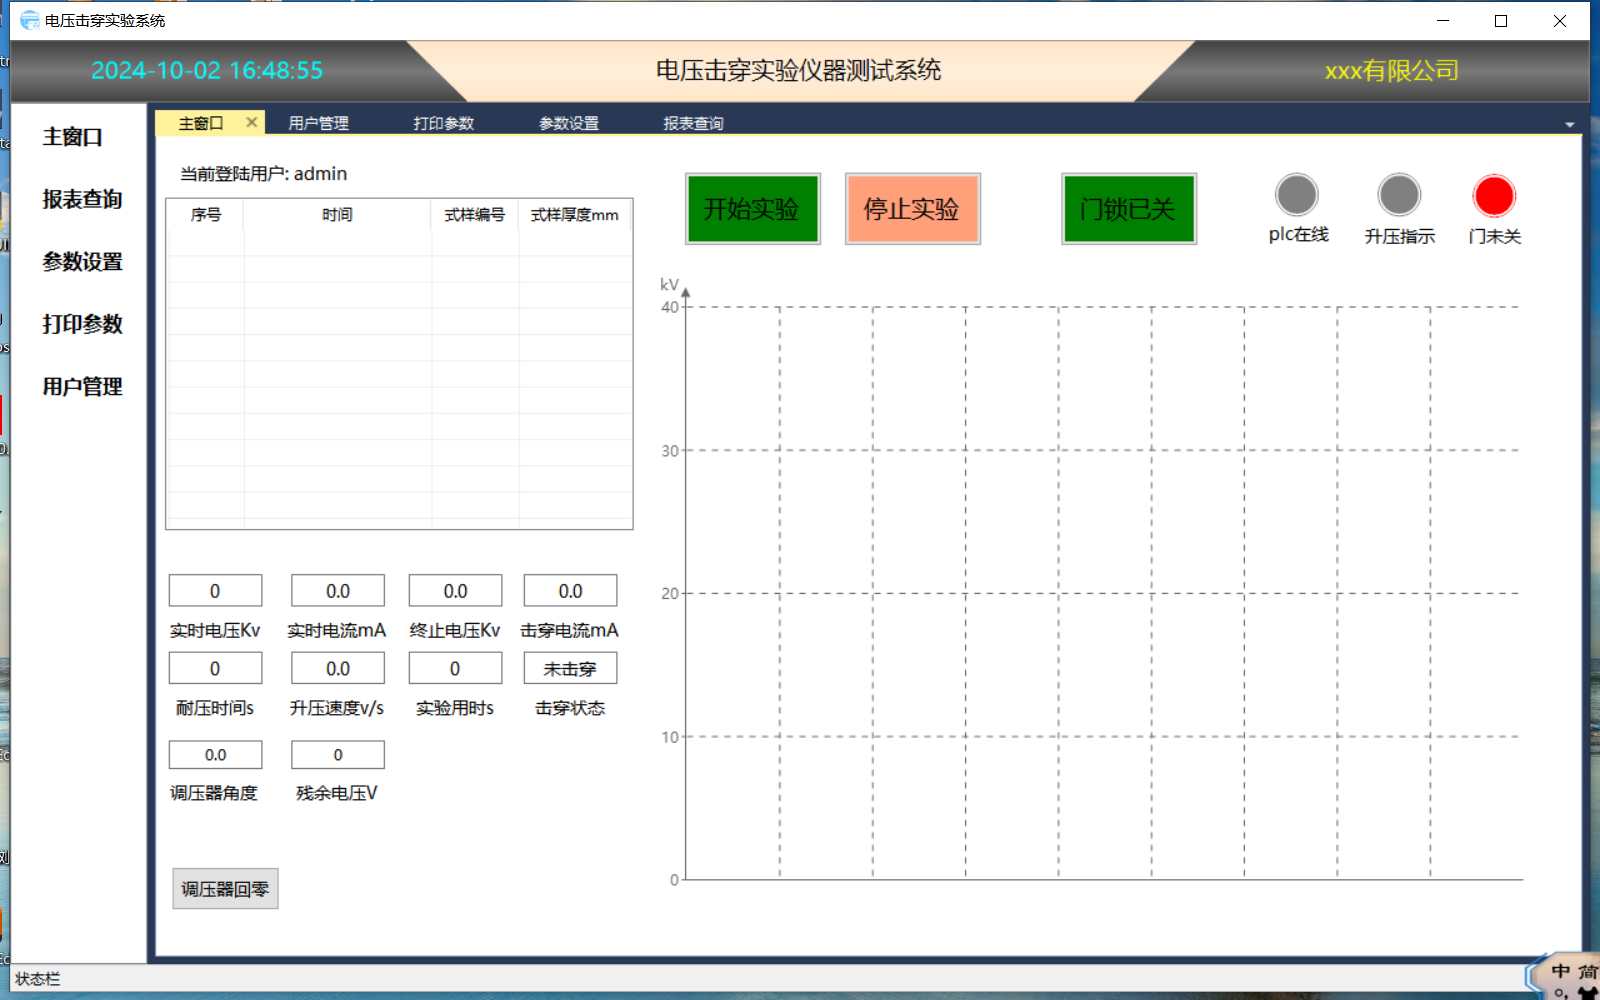This screenshot has width=1600, height=1000.
Task: Click the green 开始实验 button
Action: [752, 208]
